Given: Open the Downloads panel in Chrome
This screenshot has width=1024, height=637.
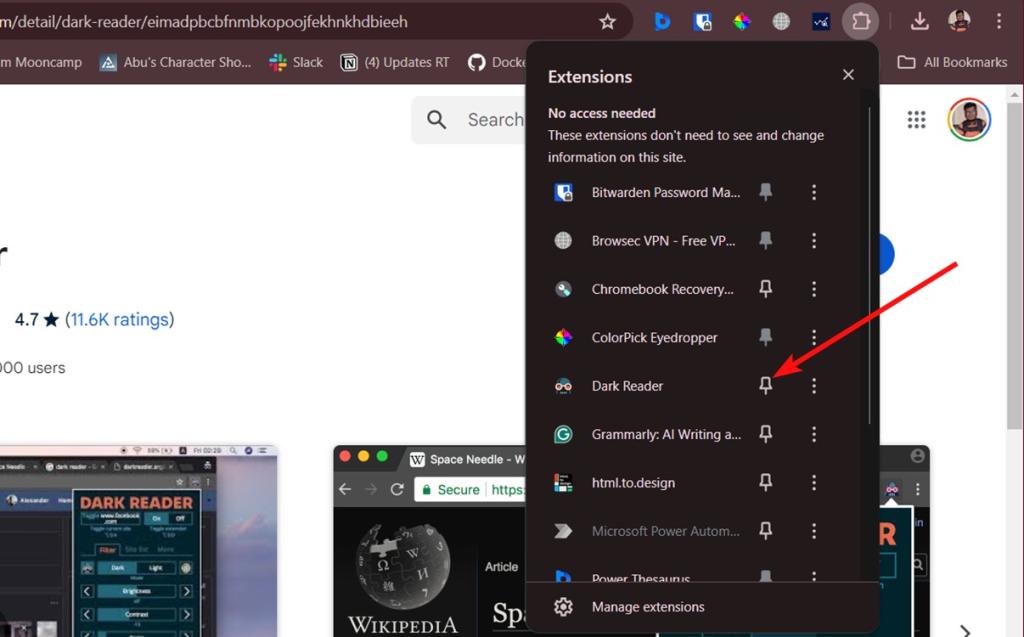Looking at the screenshot, I should click(x=919, y=20).
